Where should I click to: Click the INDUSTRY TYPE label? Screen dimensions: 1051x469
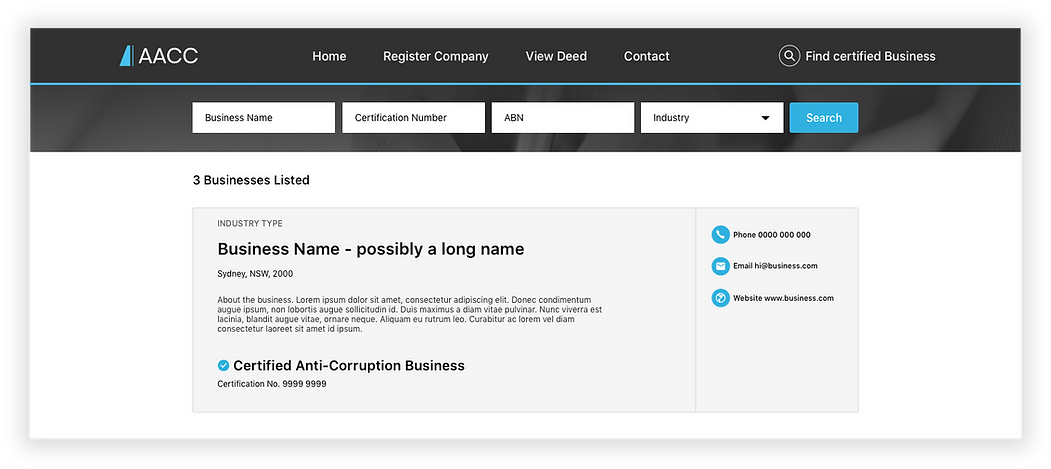tap(250, 224)
